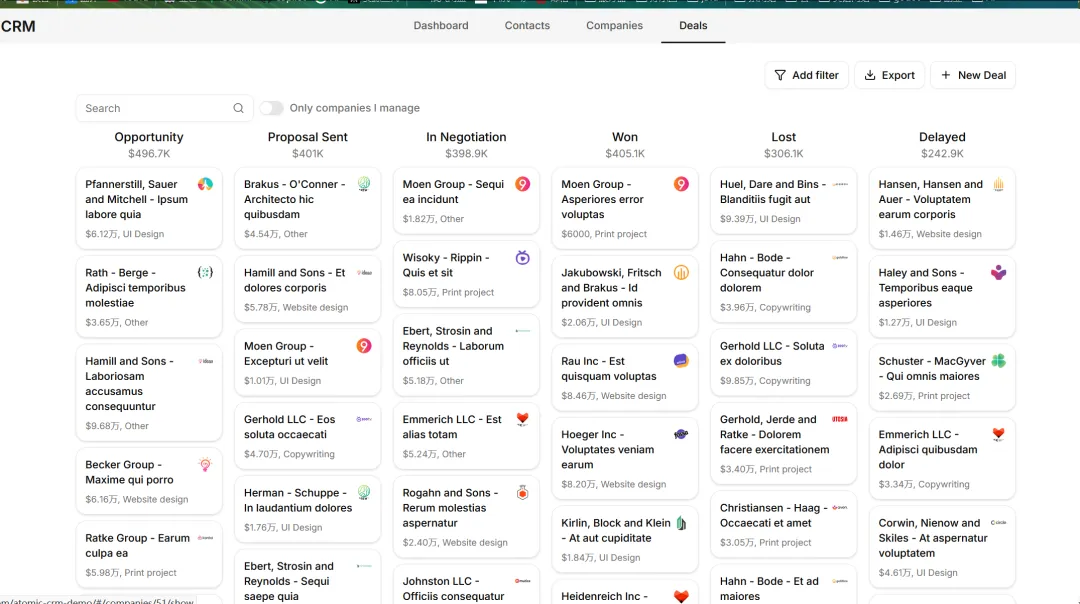Click the Lost column header
The height and width of the screenshot is (604, 1080).
pyautogui.click(x=783, y=137)
